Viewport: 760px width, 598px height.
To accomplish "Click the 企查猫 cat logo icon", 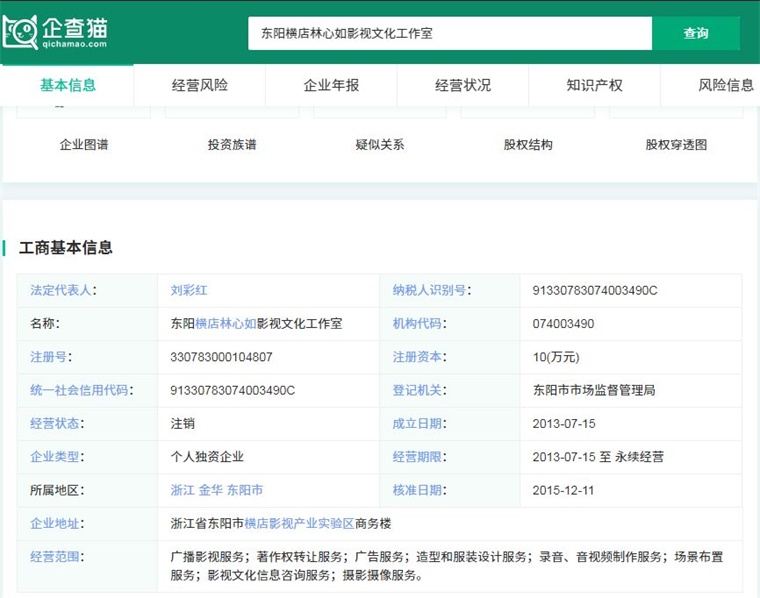I will [x=20, y=32].
